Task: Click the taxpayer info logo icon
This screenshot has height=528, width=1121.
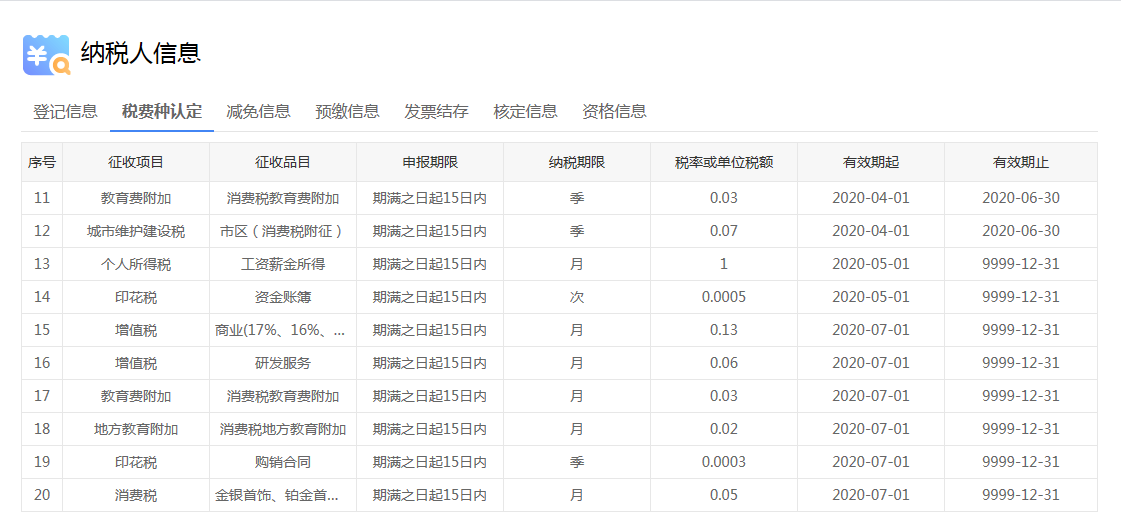Action: tap(46, 55)
